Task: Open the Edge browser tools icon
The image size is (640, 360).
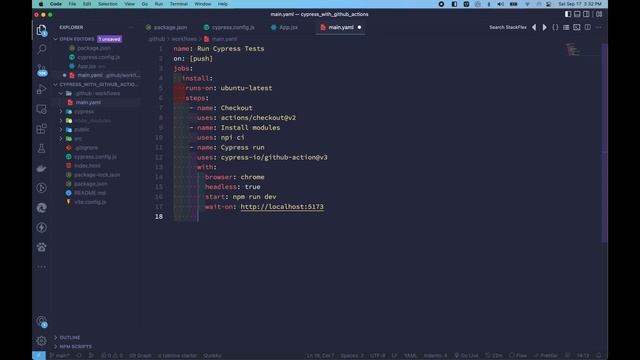Action: click(x=41, y=207)
